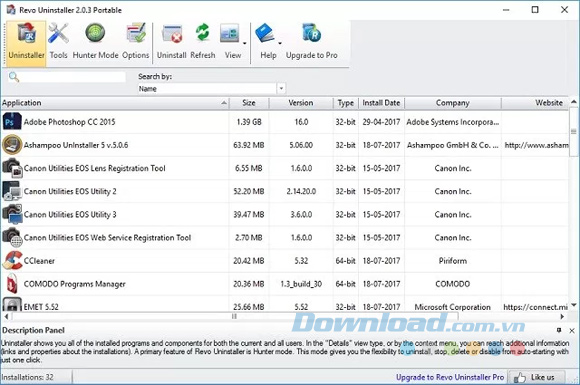Select EOS Web Service Registration Tool icon

12,237
